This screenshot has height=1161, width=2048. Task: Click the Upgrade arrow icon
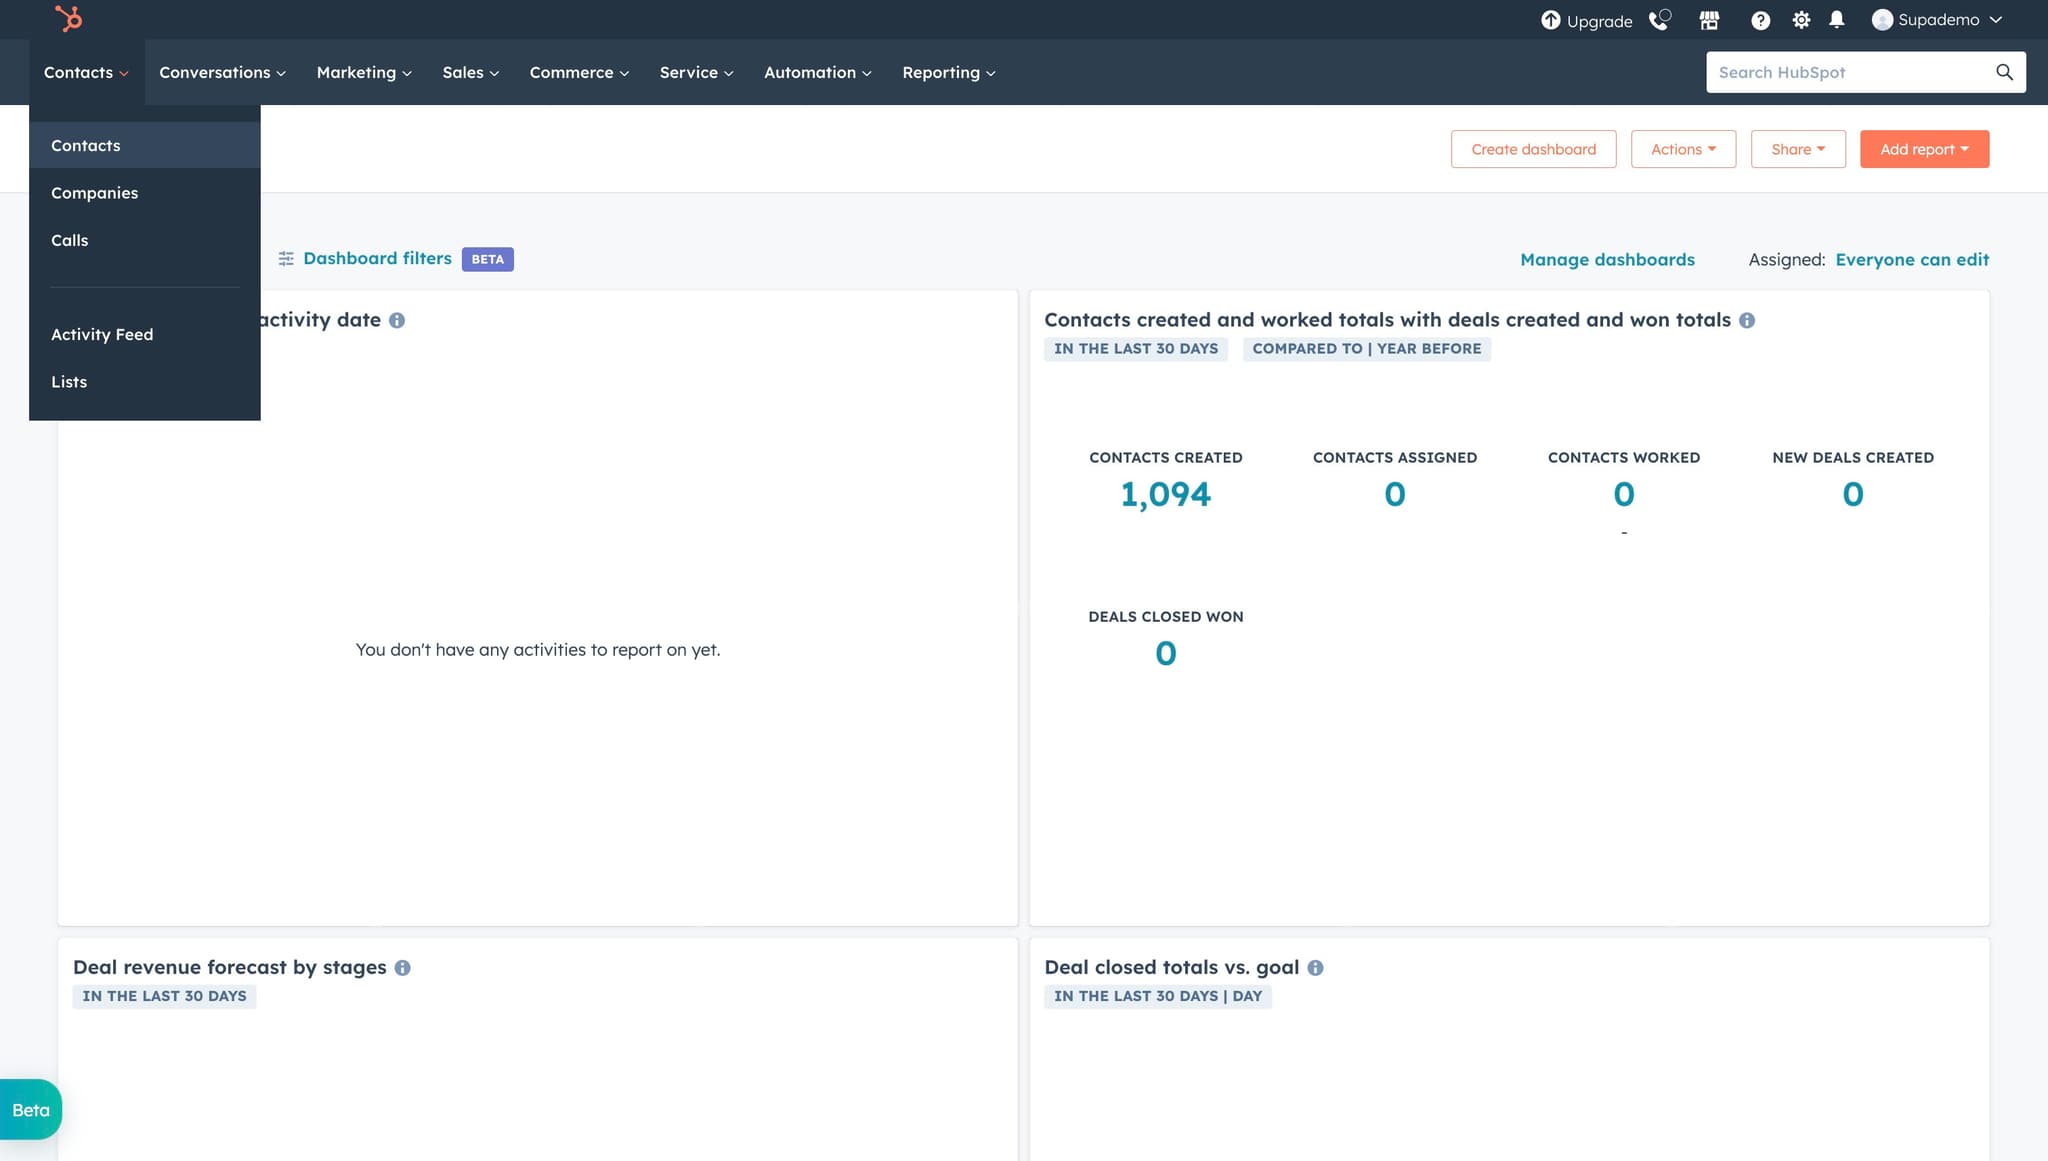1550,20
